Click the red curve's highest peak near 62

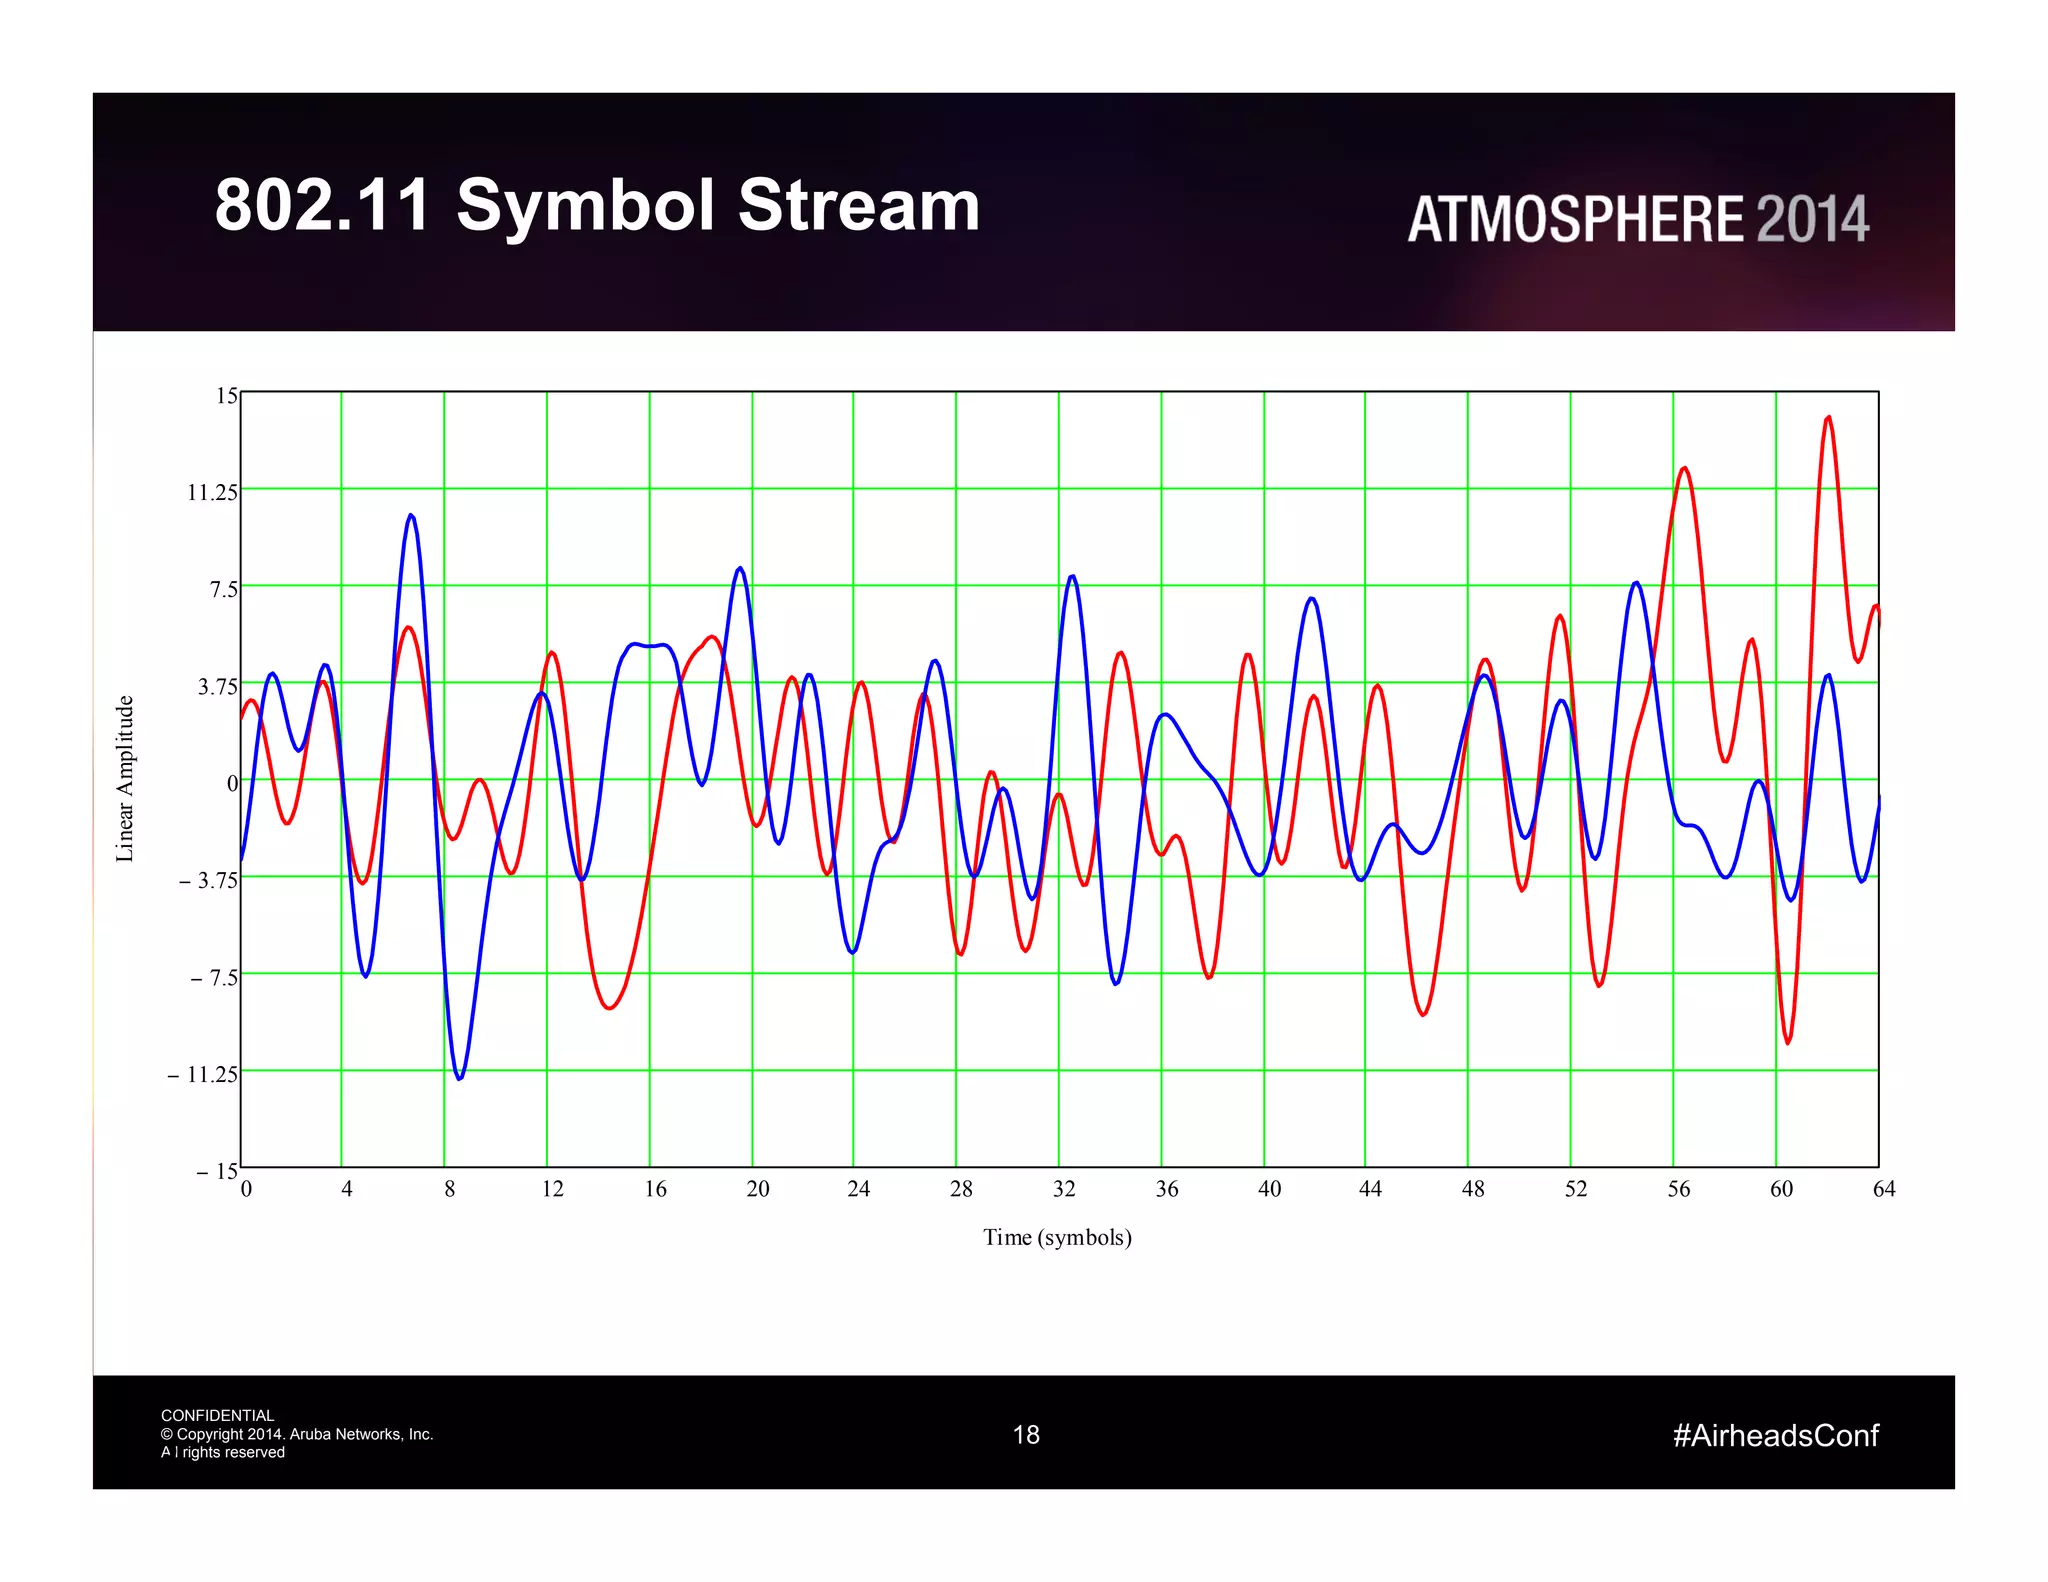1828,418
